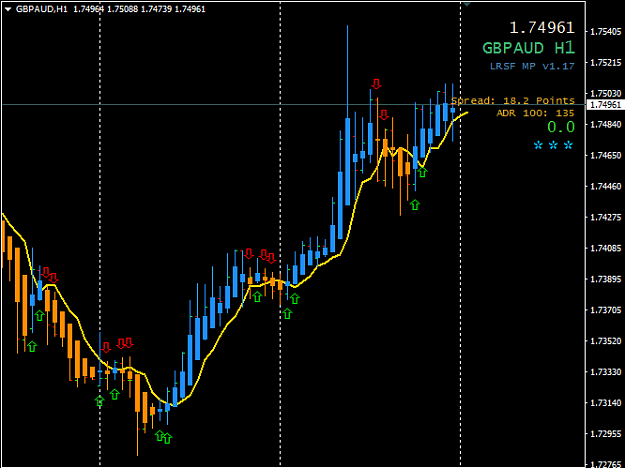This screenshot has height=468, width=625.
Task: Click the 1.74650 price scale label
Action: coord(605,155)
